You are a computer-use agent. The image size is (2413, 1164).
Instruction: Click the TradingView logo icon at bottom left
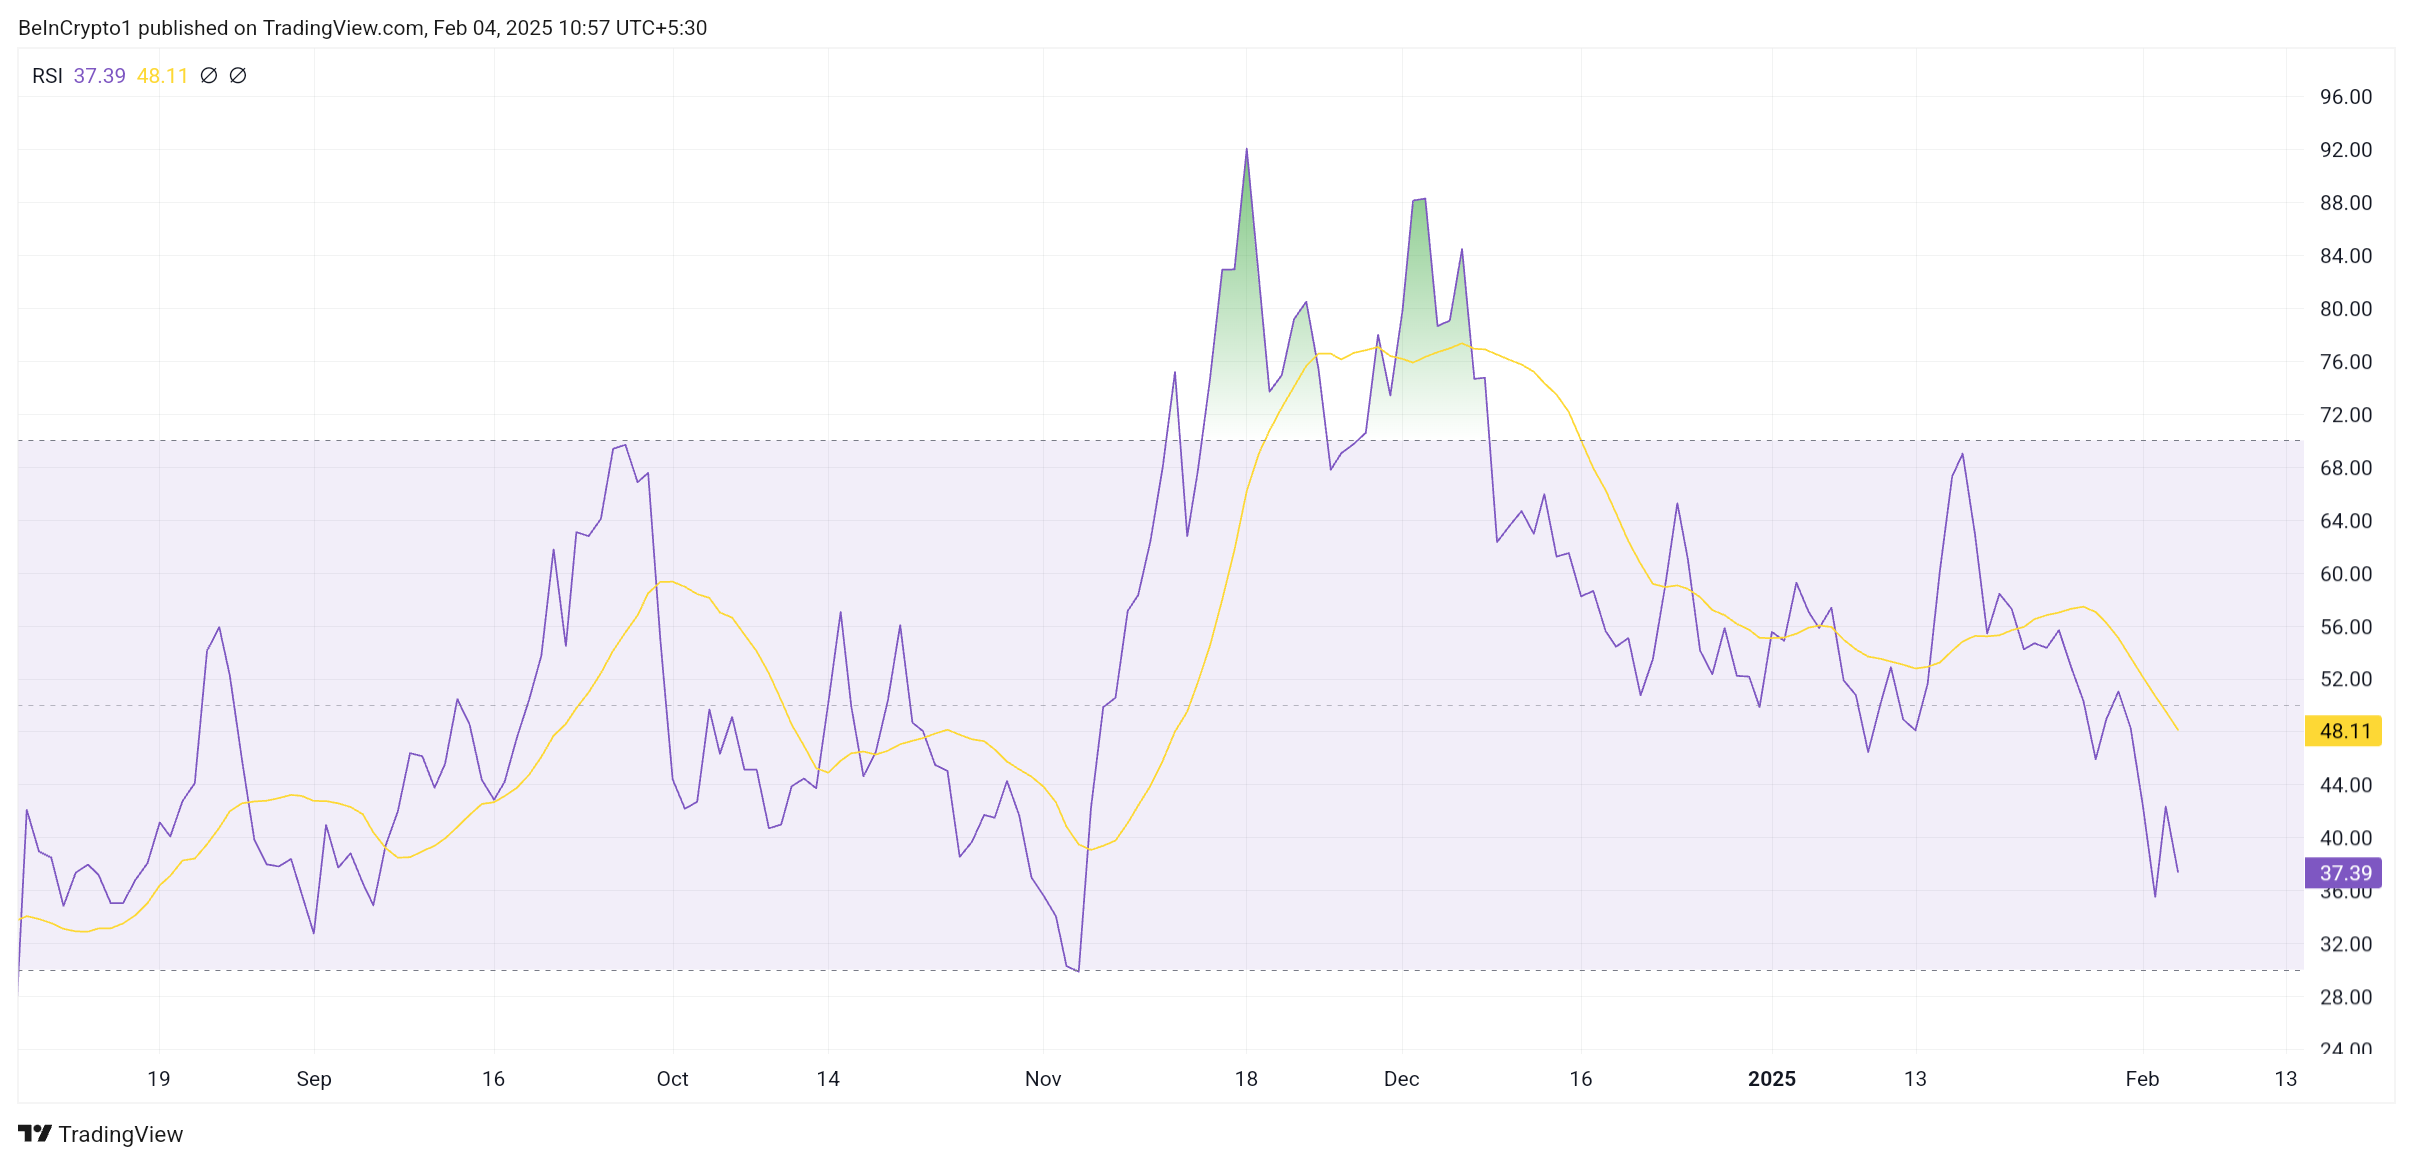pos(34,1133)
